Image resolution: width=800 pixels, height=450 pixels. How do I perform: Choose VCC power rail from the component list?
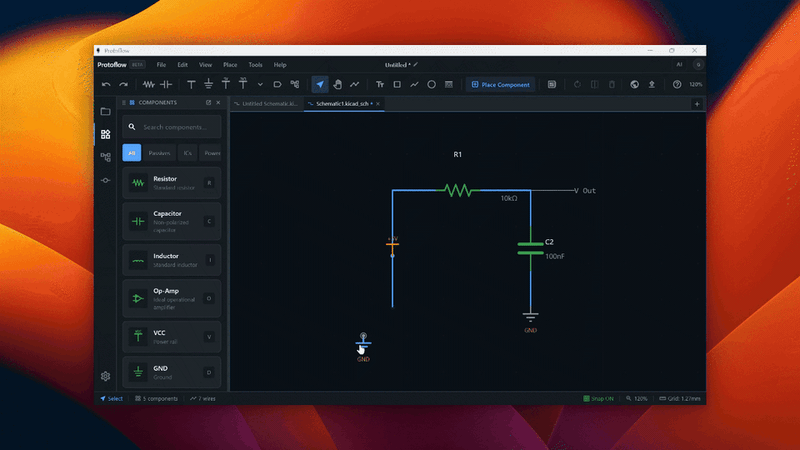(171, 337)
